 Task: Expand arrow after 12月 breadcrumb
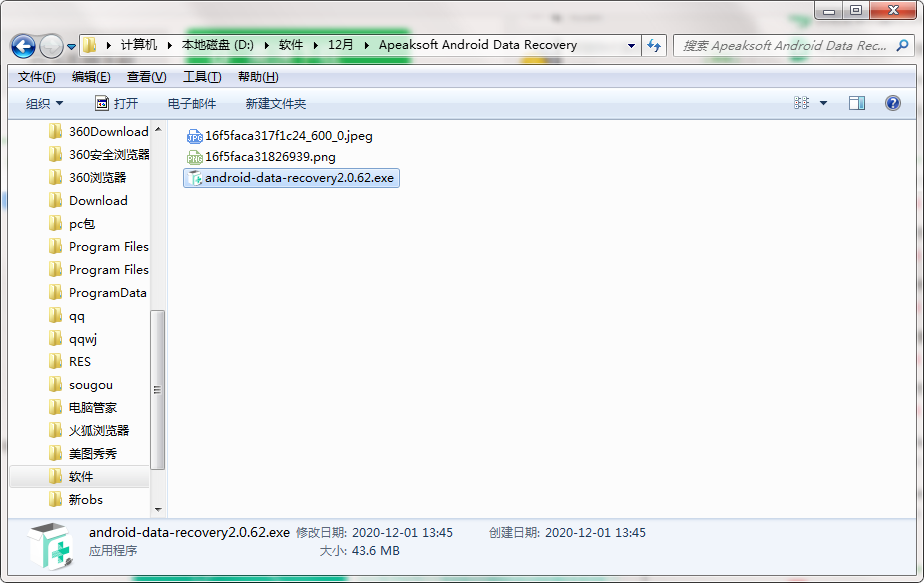pyautogui.click(x=366, y=45)
